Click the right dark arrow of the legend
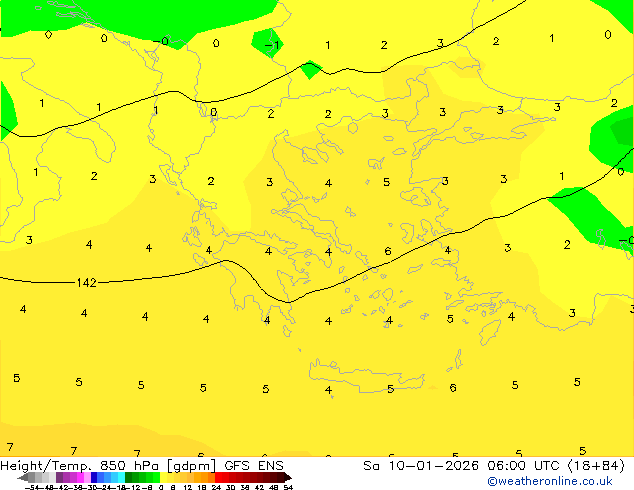The height and width of the screenshot is (490, 634). [x=288, y=477]
